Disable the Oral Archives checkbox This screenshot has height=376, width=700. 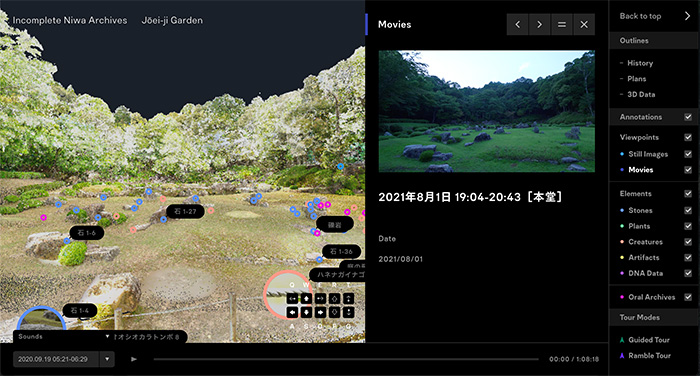pyautogui.click(x=688, y=297)
